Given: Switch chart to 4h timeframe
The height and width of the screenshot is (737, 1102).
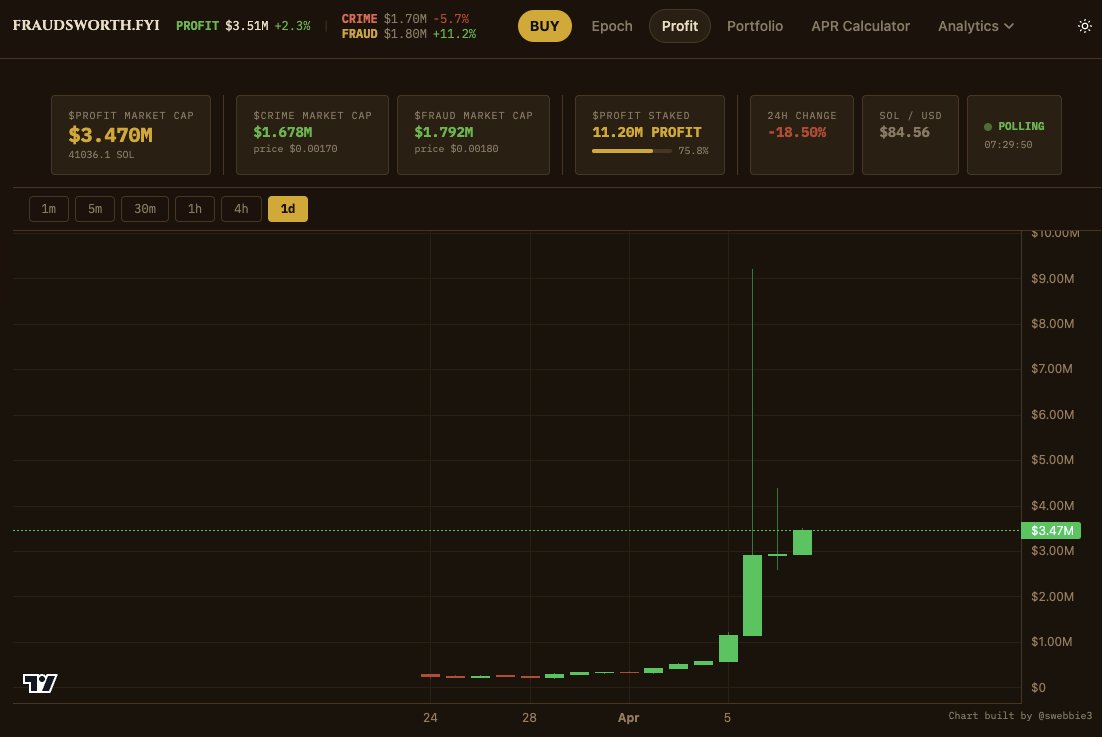Looking at the screenshot, I should (241, 209).
